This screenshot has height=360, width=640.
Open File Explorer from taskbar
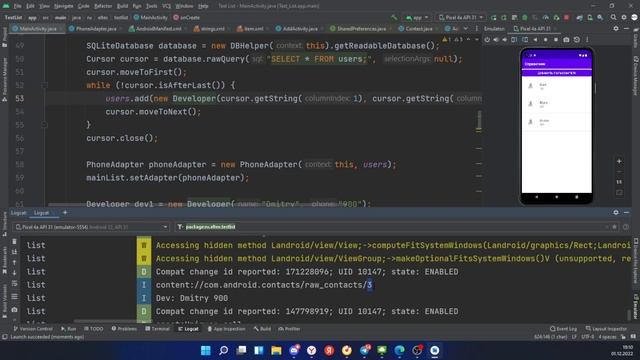[x=276, y=350]
